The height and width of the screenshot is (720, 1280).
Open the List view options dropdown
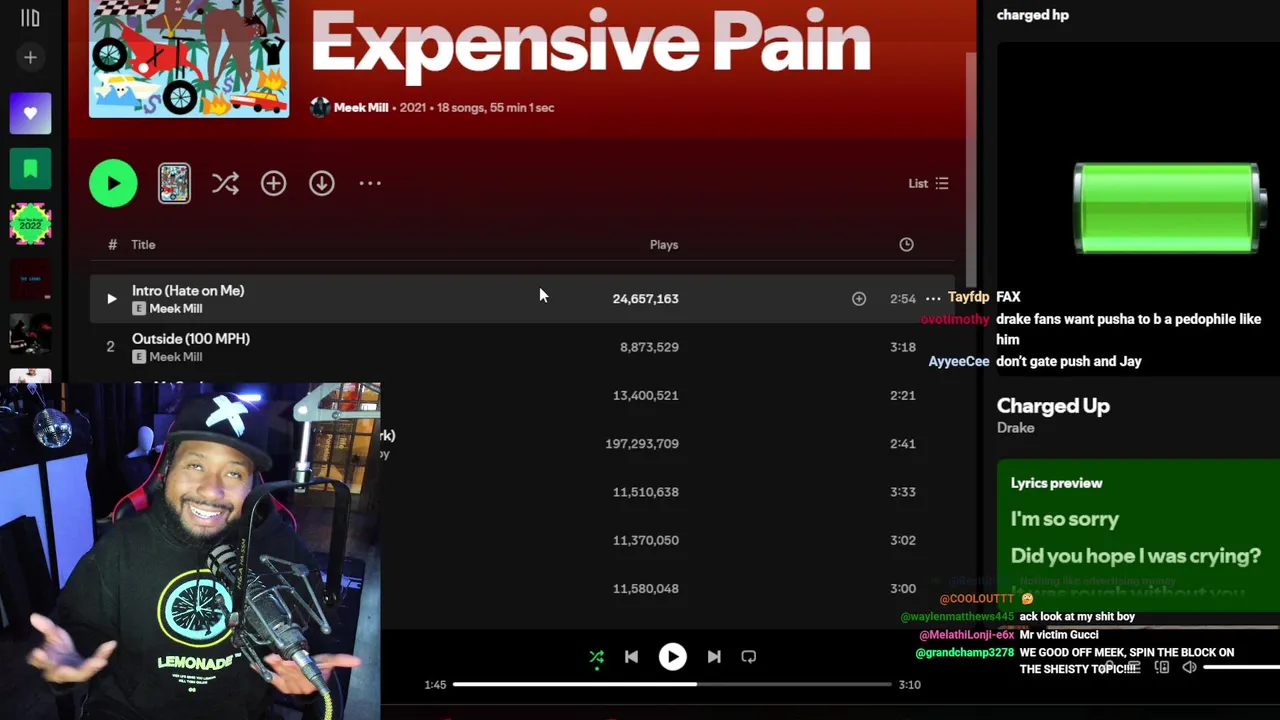pos(928,183)
